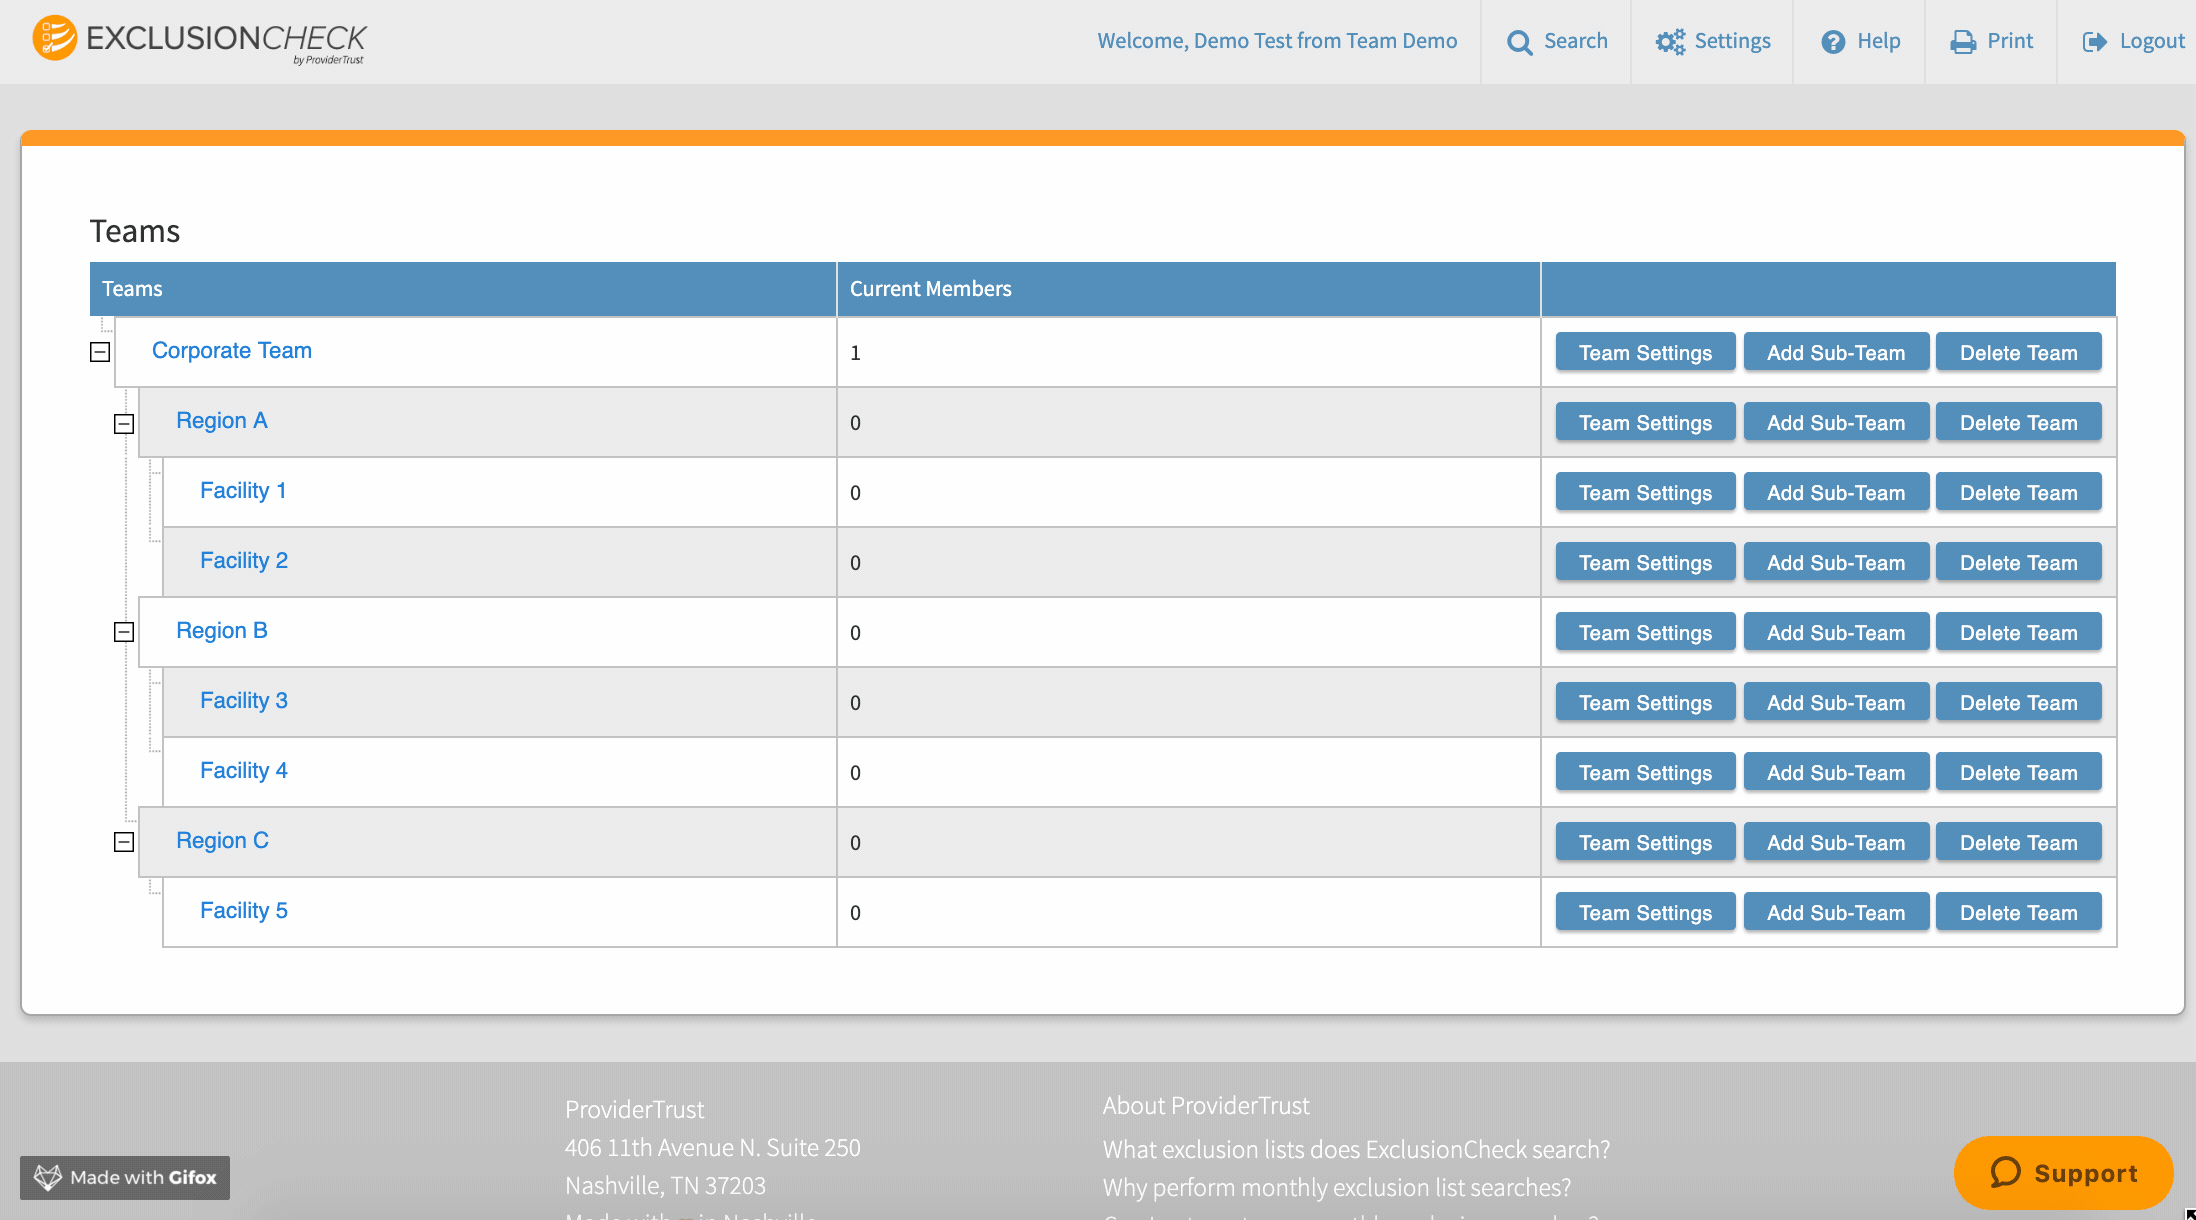Click the Settings gears icon

tap(1669, 42)
